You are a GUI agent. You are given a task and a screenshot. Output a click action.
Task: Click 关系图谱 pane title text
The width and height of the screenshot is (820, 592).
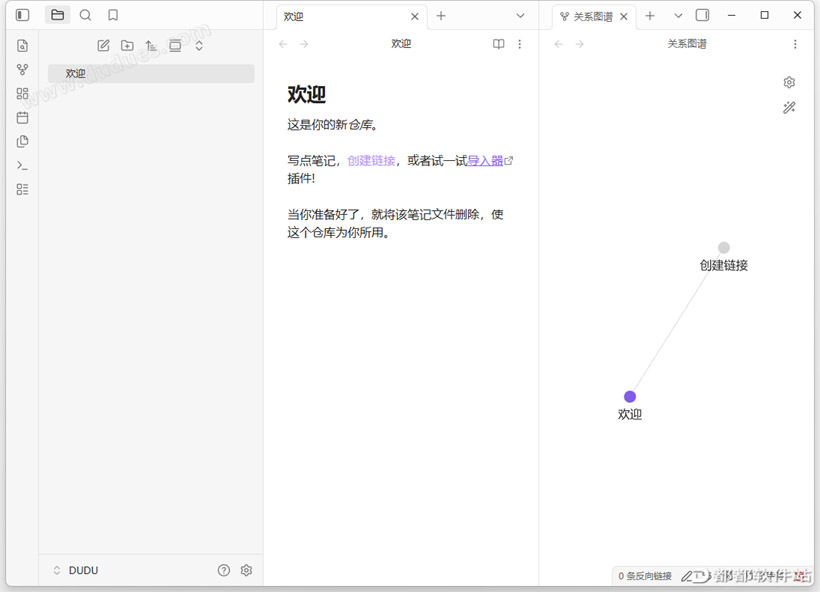point(687,44)
